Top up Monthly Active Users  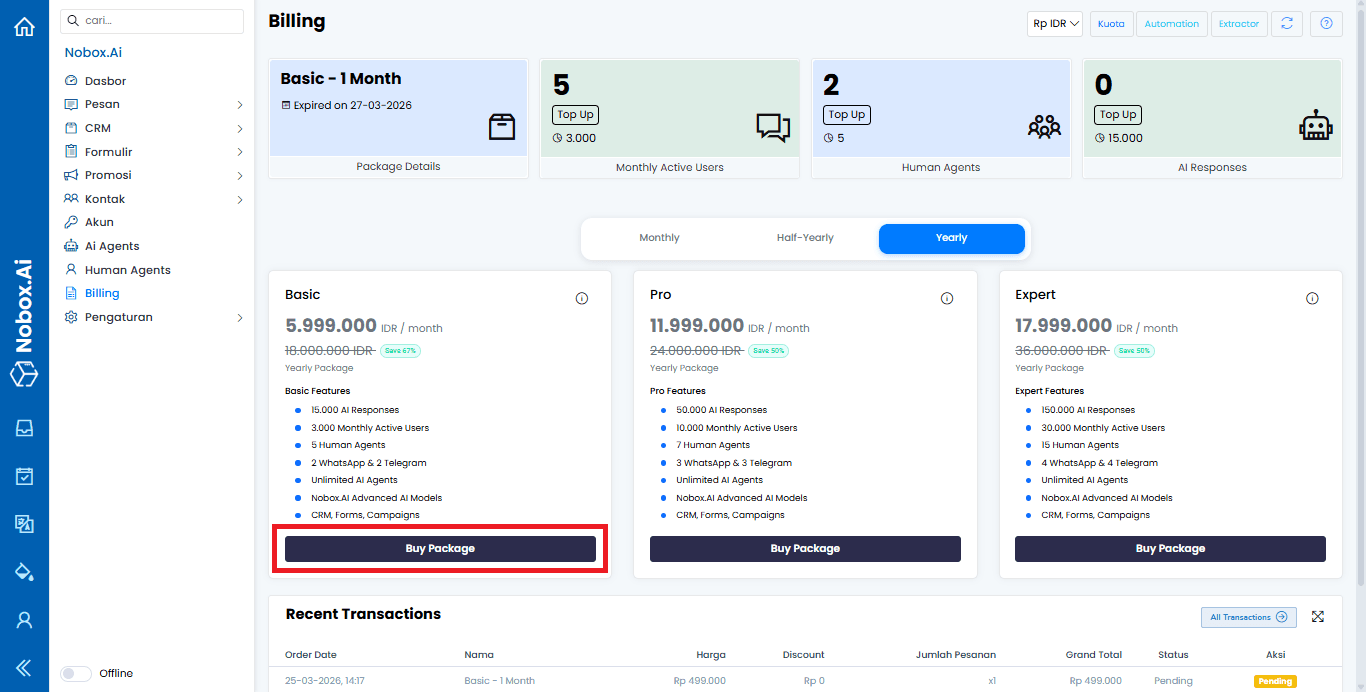575,115
